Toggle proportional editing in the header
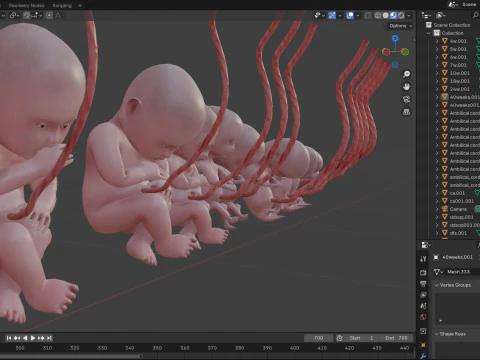 [49, 15]
